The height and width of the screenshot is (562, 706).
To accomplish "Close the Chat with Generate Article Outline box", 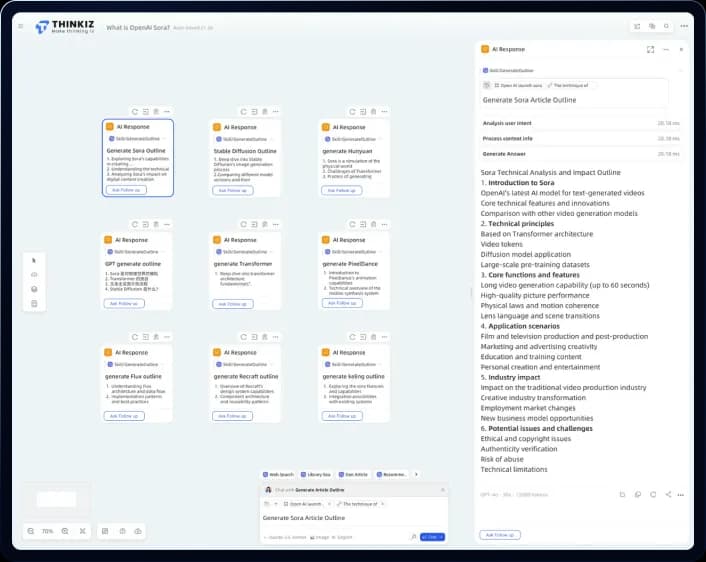I will coord(443,489).
